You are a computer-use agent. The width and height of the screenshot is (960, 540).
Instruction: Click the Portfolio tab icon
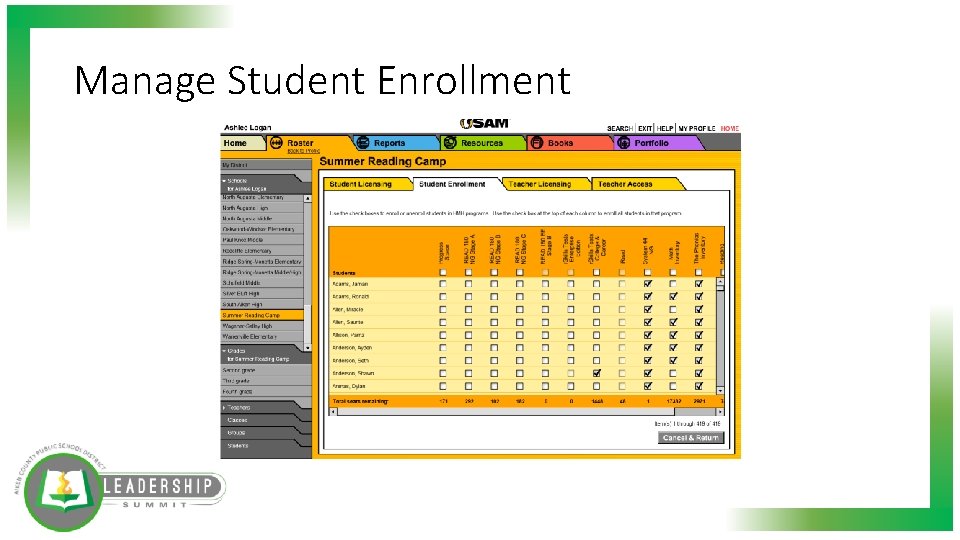click(x=623, y=143)
